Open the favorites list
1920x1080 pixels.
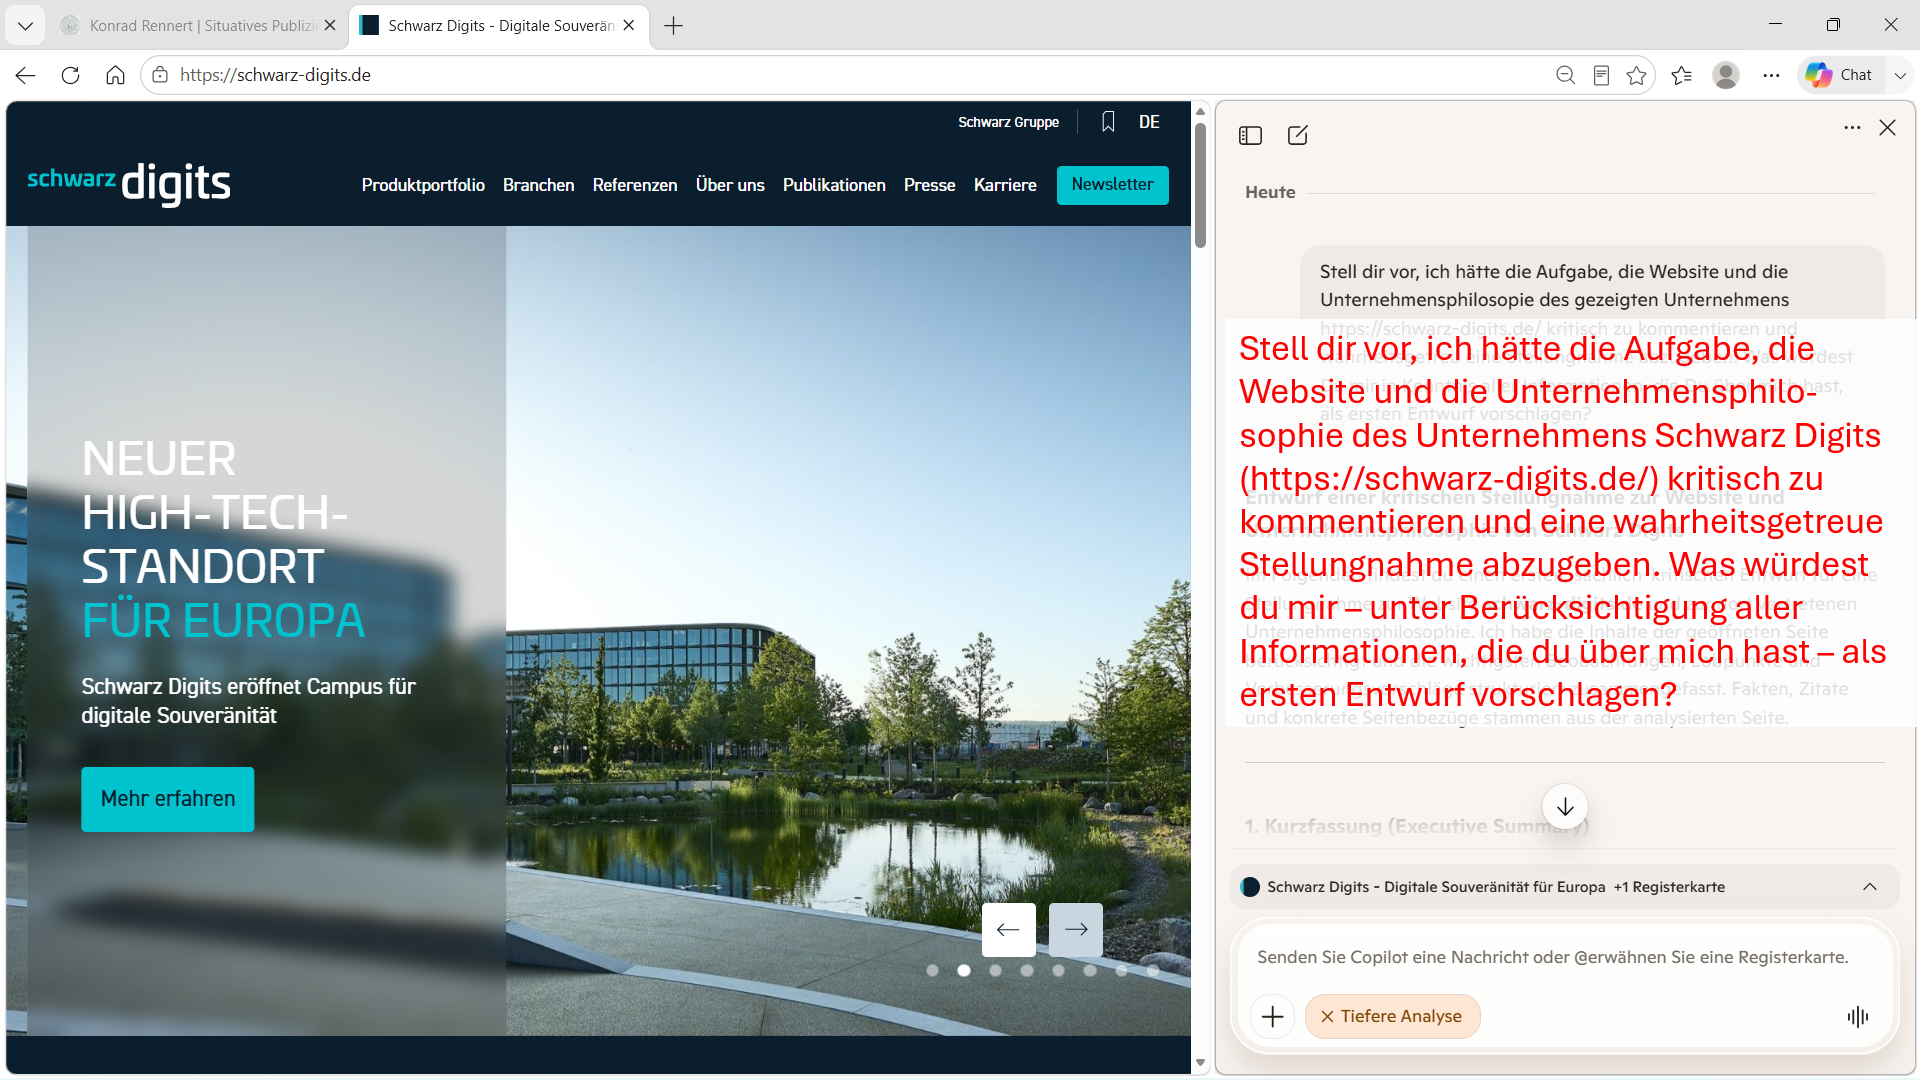[1682, 75]
